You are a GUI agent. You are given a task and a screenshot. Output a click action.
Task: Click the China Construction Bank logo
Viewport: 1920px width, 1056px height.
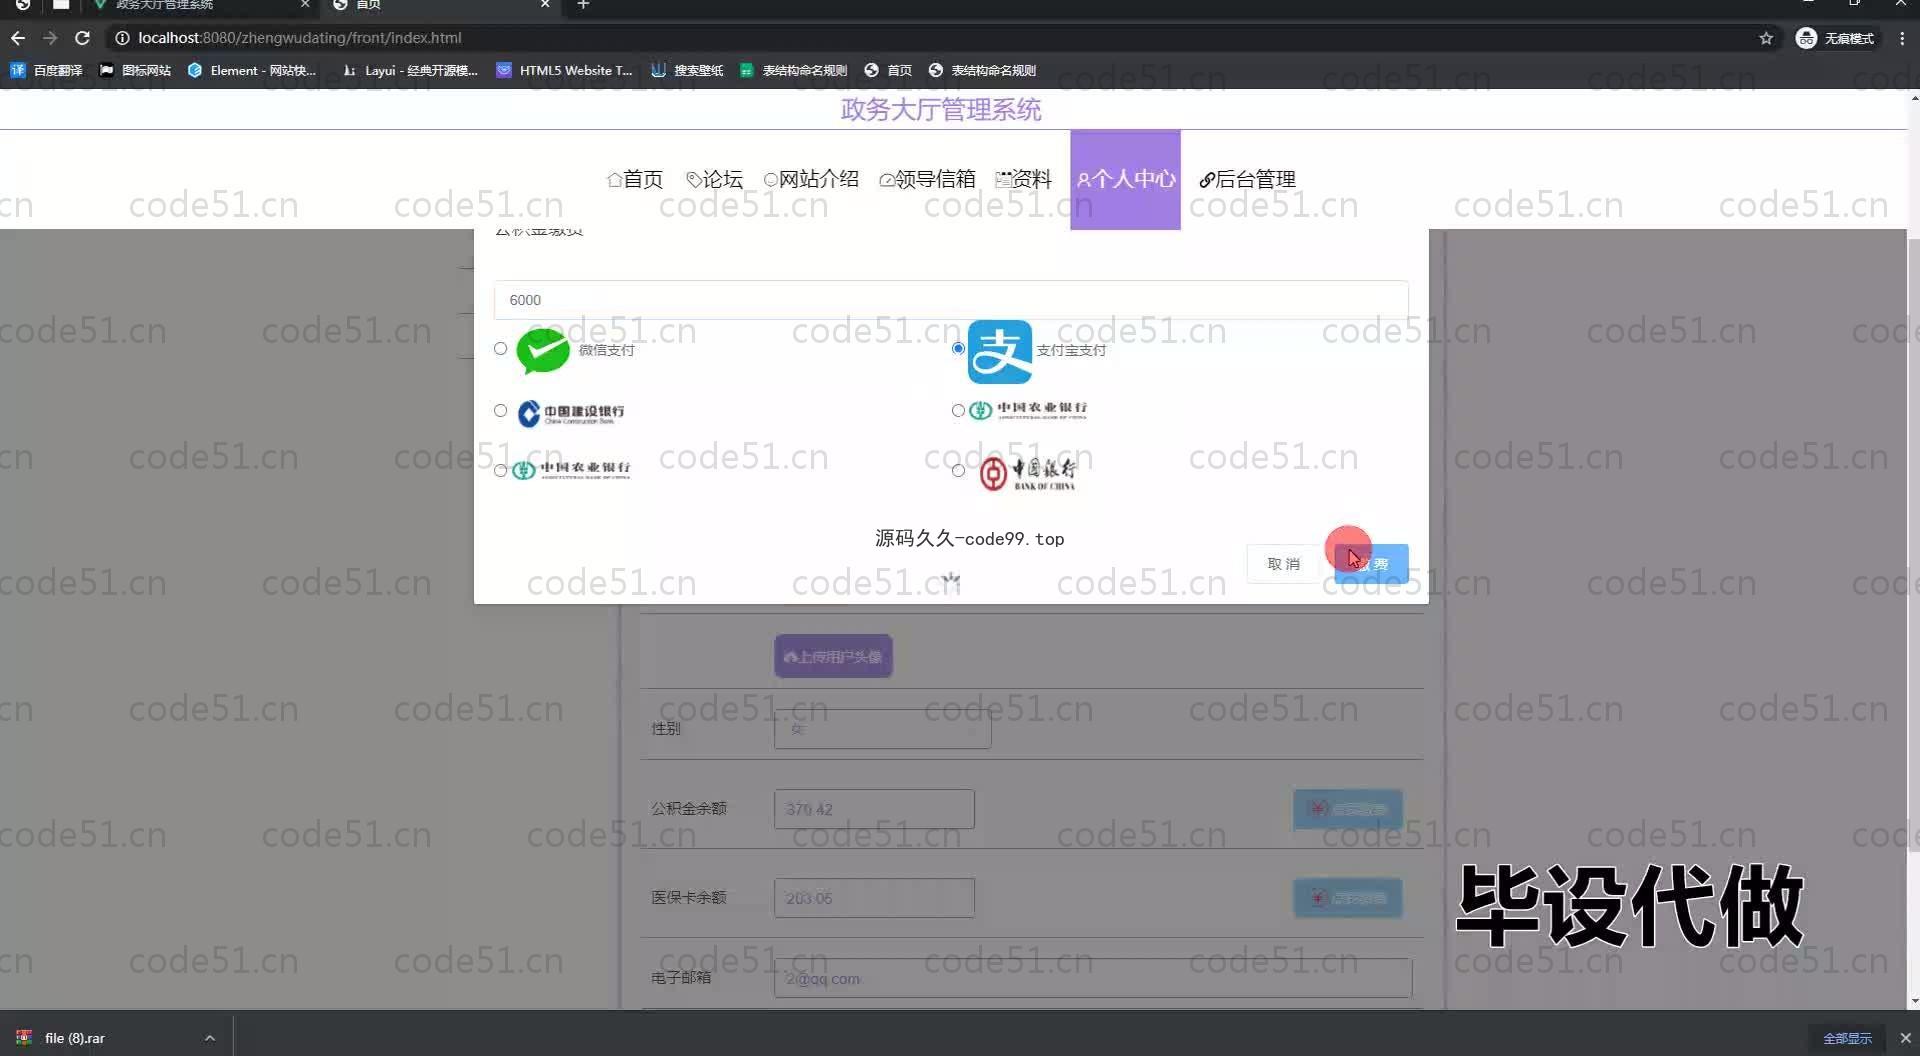pyautogui.click(x=571, y=413)
